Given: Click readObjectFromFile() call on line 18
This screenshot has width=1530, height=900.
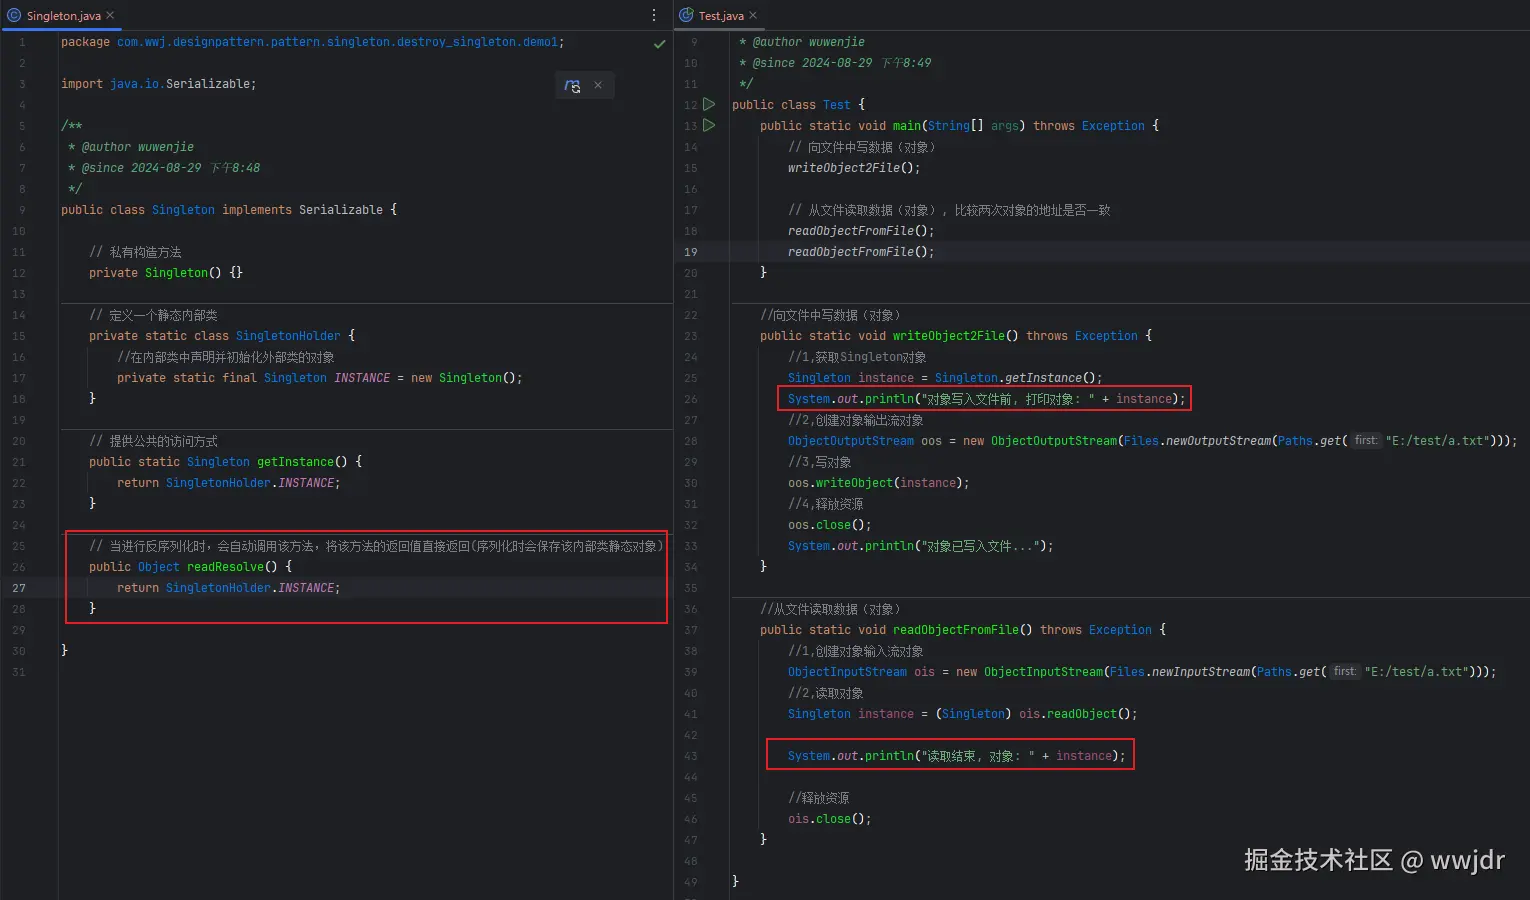Looking at the screenshot, I should pyautogui.click(x=861, y=231).
